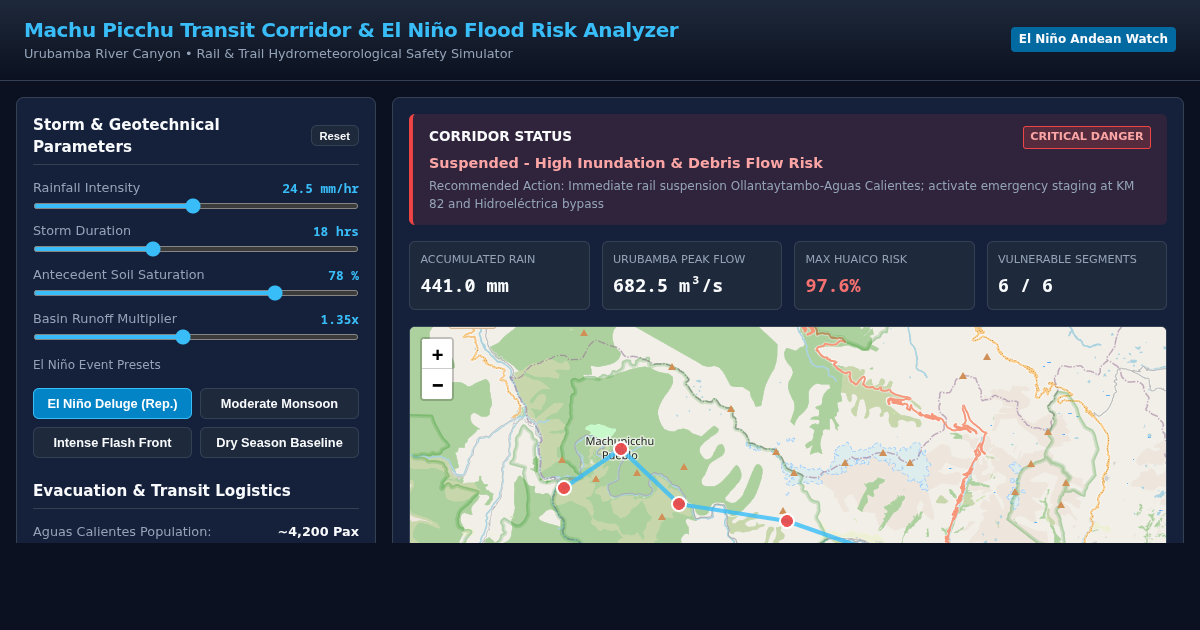The image size is (1200, 630).
Task: Click the Recommended Action text
Action: click(x=782, y=195)
